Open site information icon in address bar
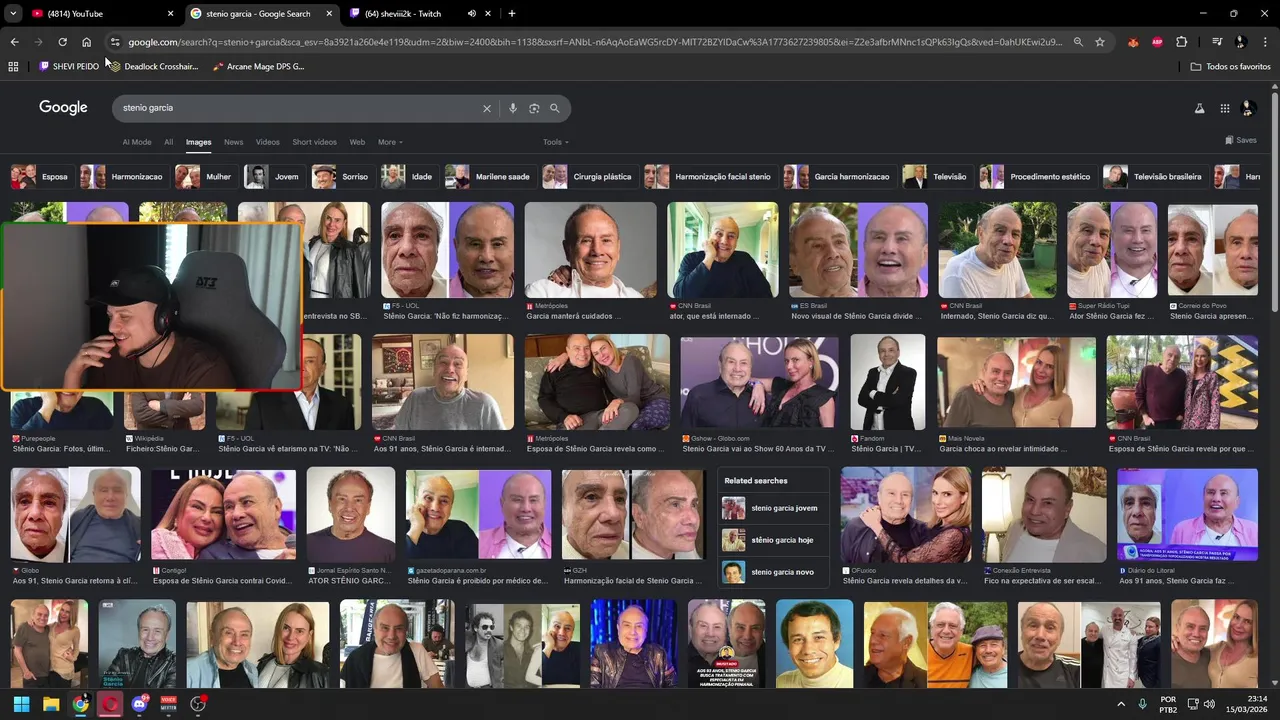1280x720 pixels. pos(115,42)
